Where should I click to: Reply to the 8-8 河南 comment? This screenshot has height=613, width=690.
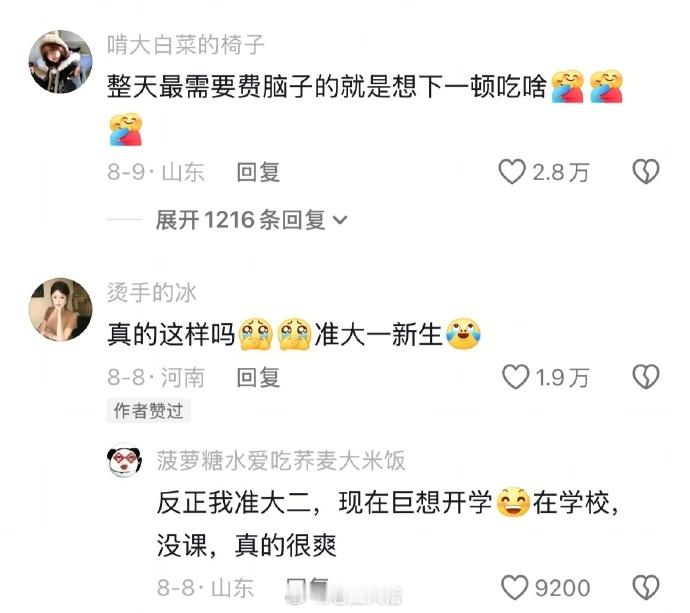click(258, 377)
